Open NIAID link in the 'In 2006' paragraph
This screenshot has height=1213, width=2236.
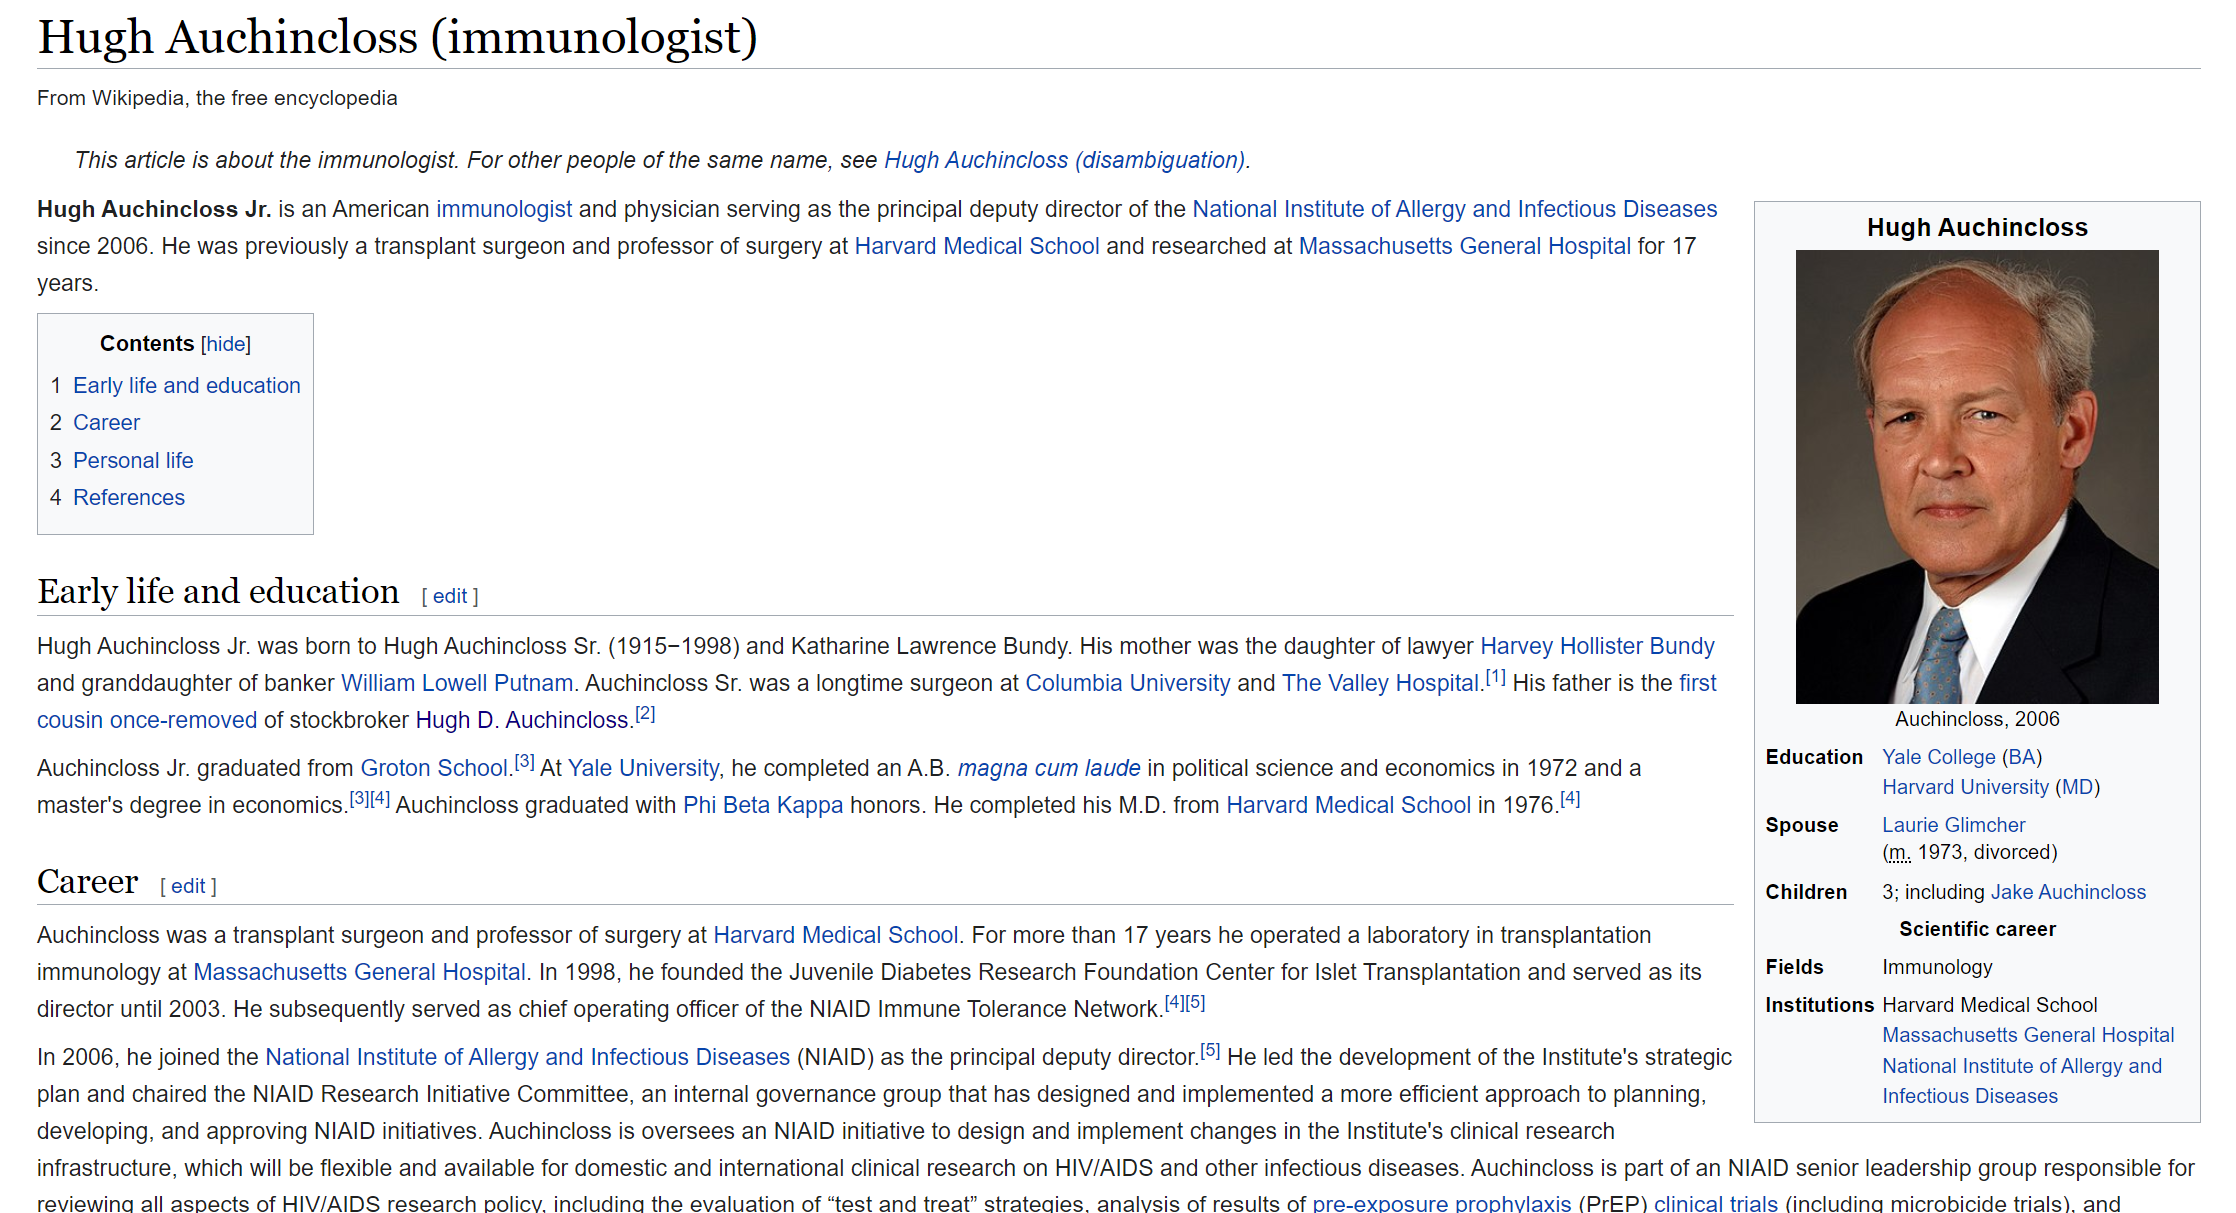pyautogui.click(x=527, y=1057)
